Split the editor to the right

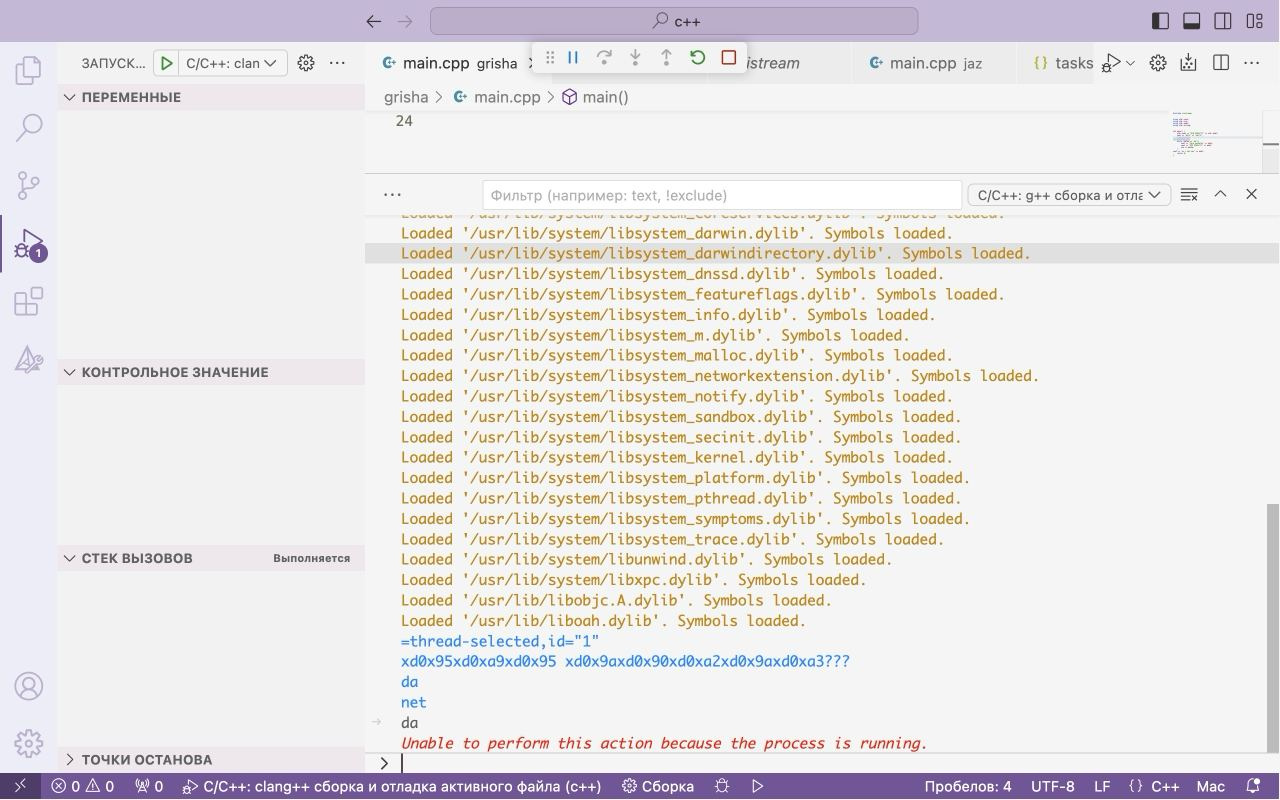click(x=1221, y=63)
